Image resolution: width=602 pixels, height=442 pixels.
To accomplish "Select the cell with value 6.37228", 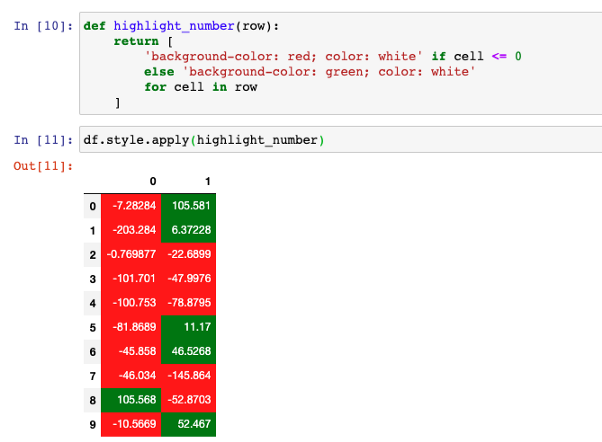I will point(188,230).
